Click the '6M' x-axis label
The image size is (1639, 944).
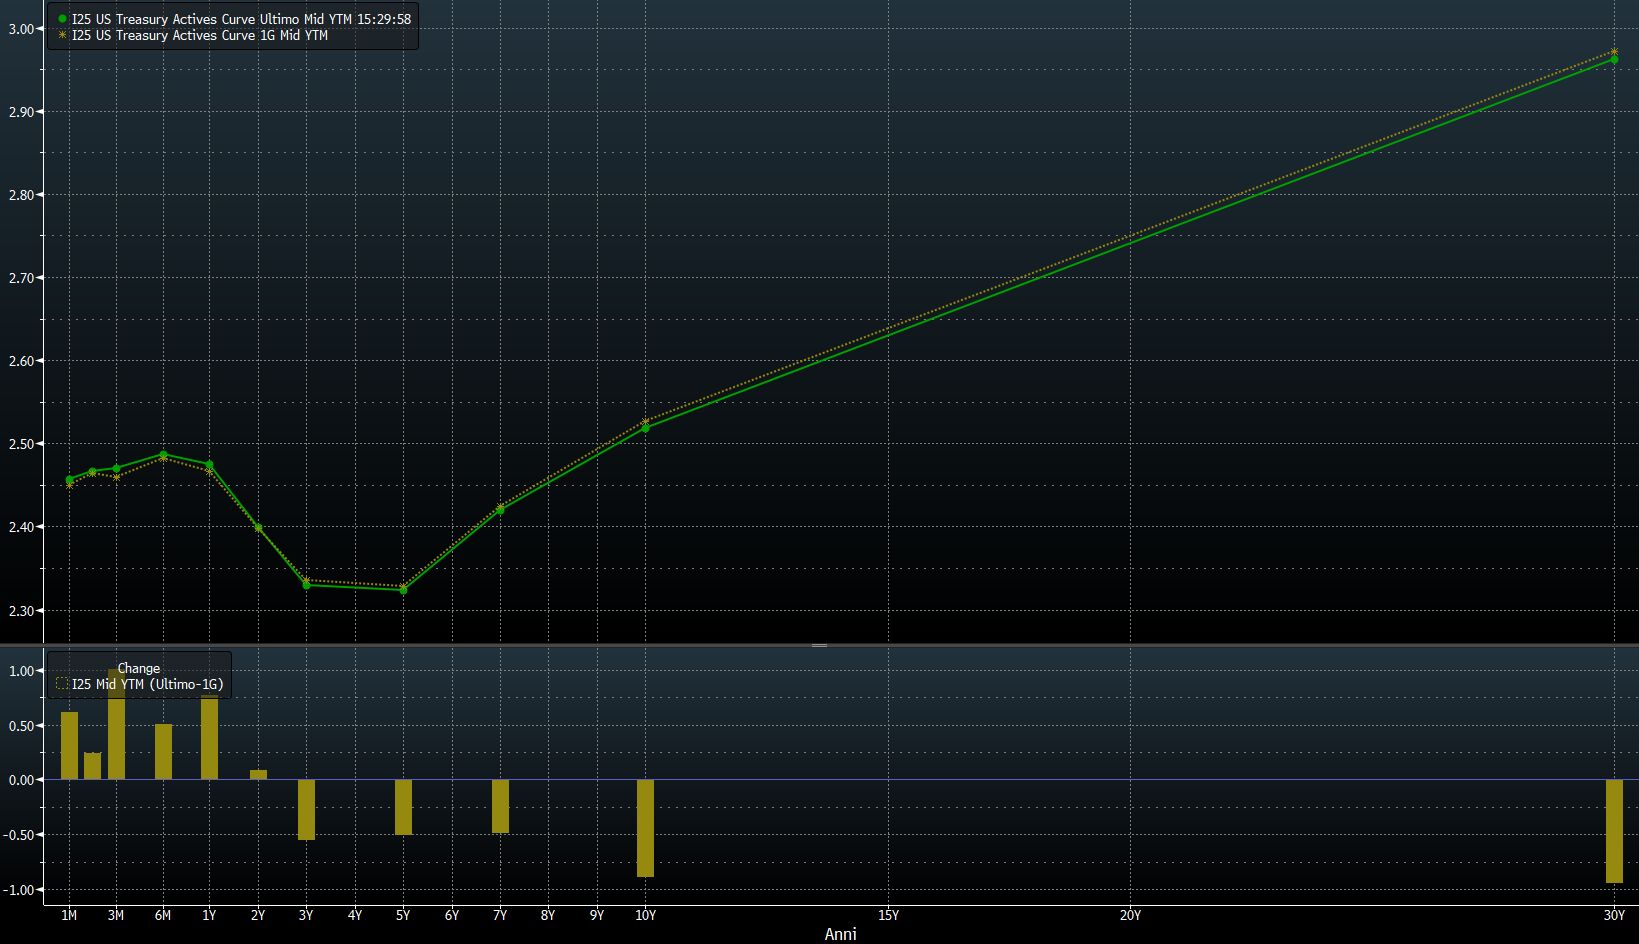(163, 915)
